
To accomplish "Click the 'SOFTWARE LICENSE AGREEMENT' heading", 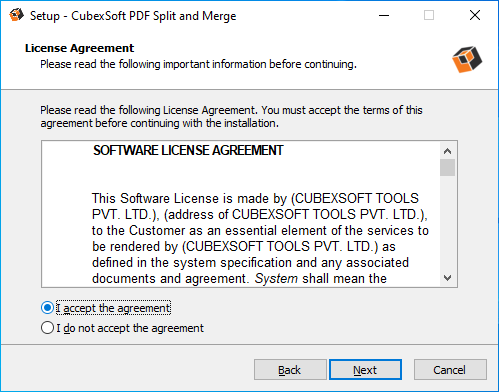I will (x=188, y=150).
